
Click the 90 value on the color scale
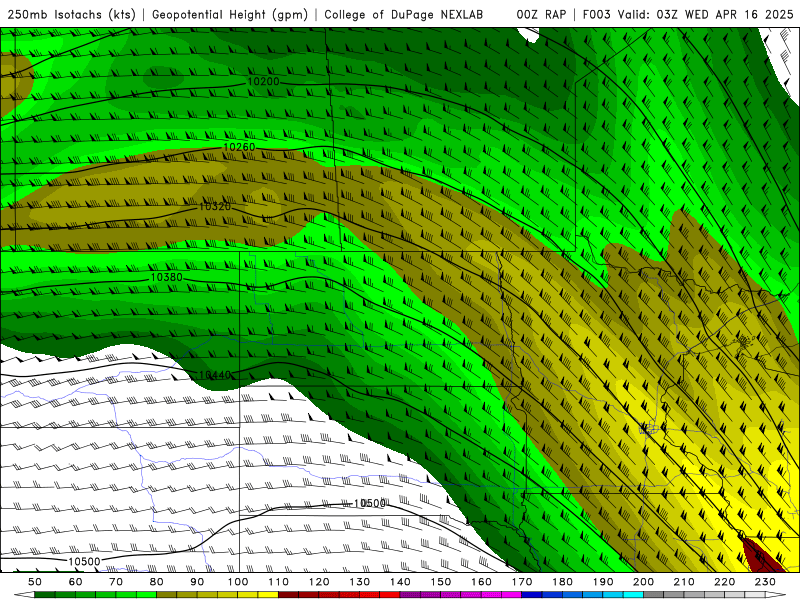(x=197, y=582)
